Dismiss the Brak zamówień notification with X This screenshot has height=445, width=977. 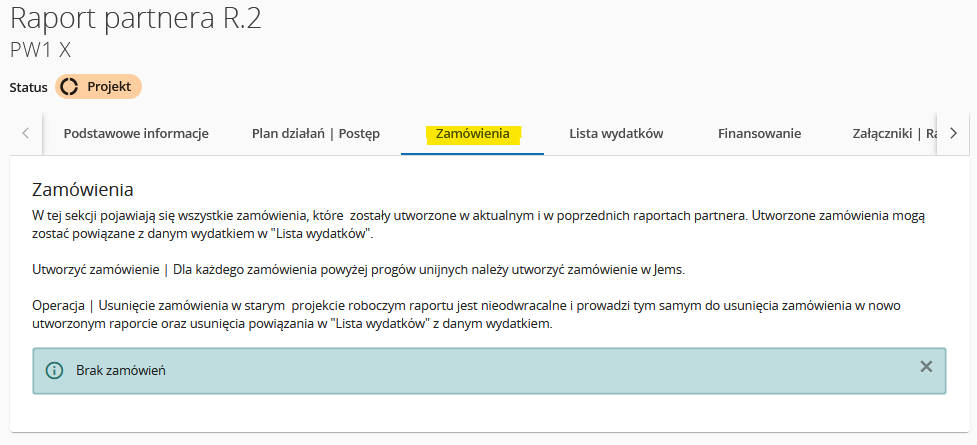(926, 367)
